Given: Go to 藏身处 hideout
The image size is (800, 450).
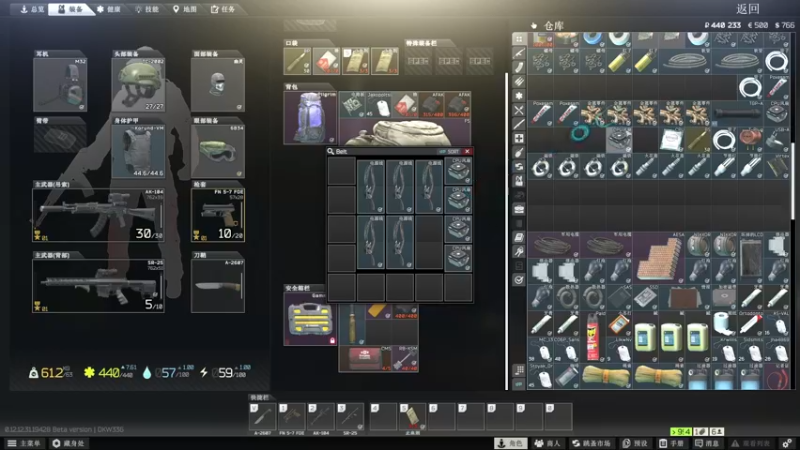Looking at the screenshot, I should pos(68,443).
